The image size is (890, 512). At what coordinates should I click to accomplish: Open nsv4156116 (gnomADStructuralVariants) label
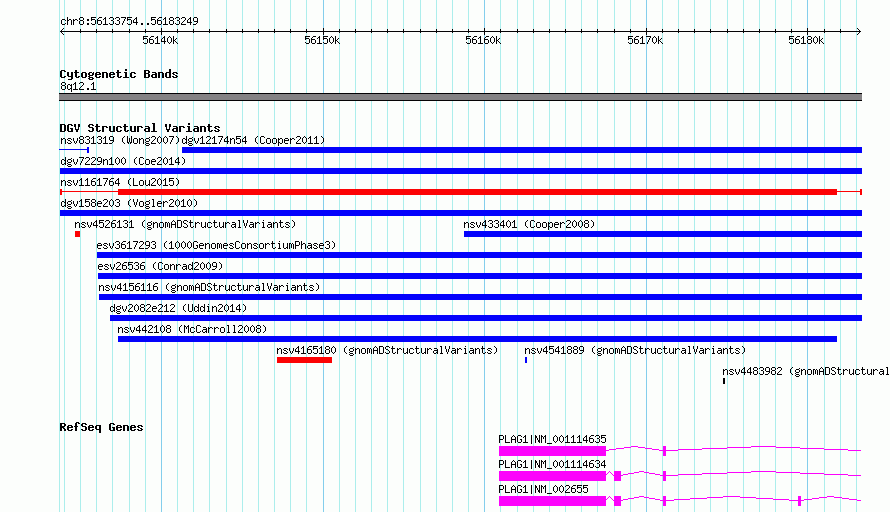209,287
